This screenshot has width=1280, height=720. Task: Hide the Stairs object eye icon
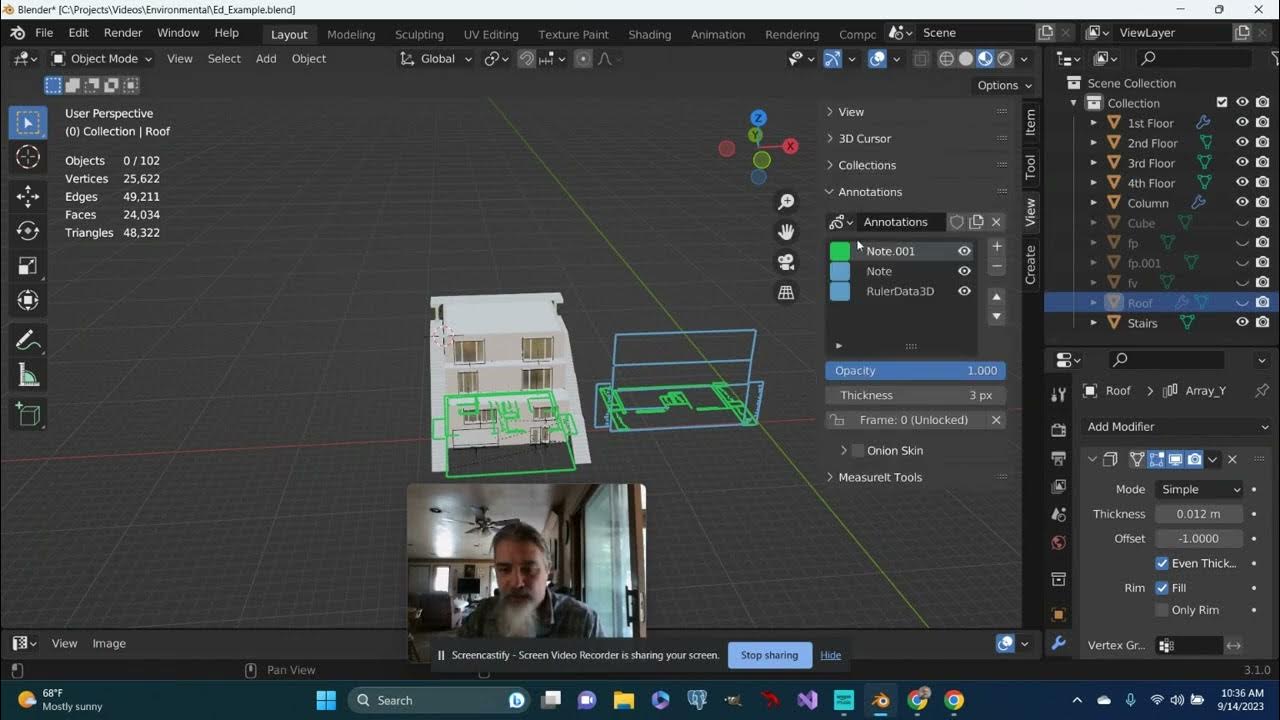tap(1242, 323)
